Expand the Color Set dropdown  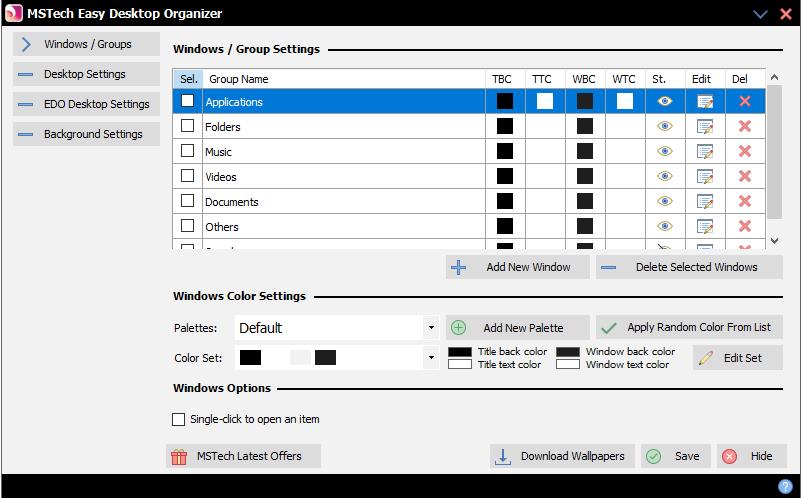point(431,358)
